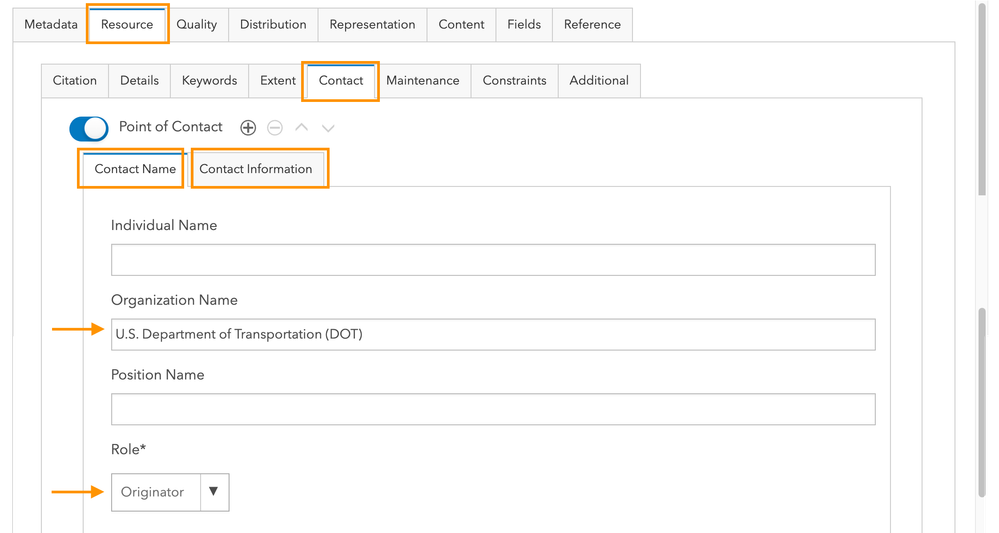Click the vertical scrollbar thumb
999x533 pixels.
983,400
